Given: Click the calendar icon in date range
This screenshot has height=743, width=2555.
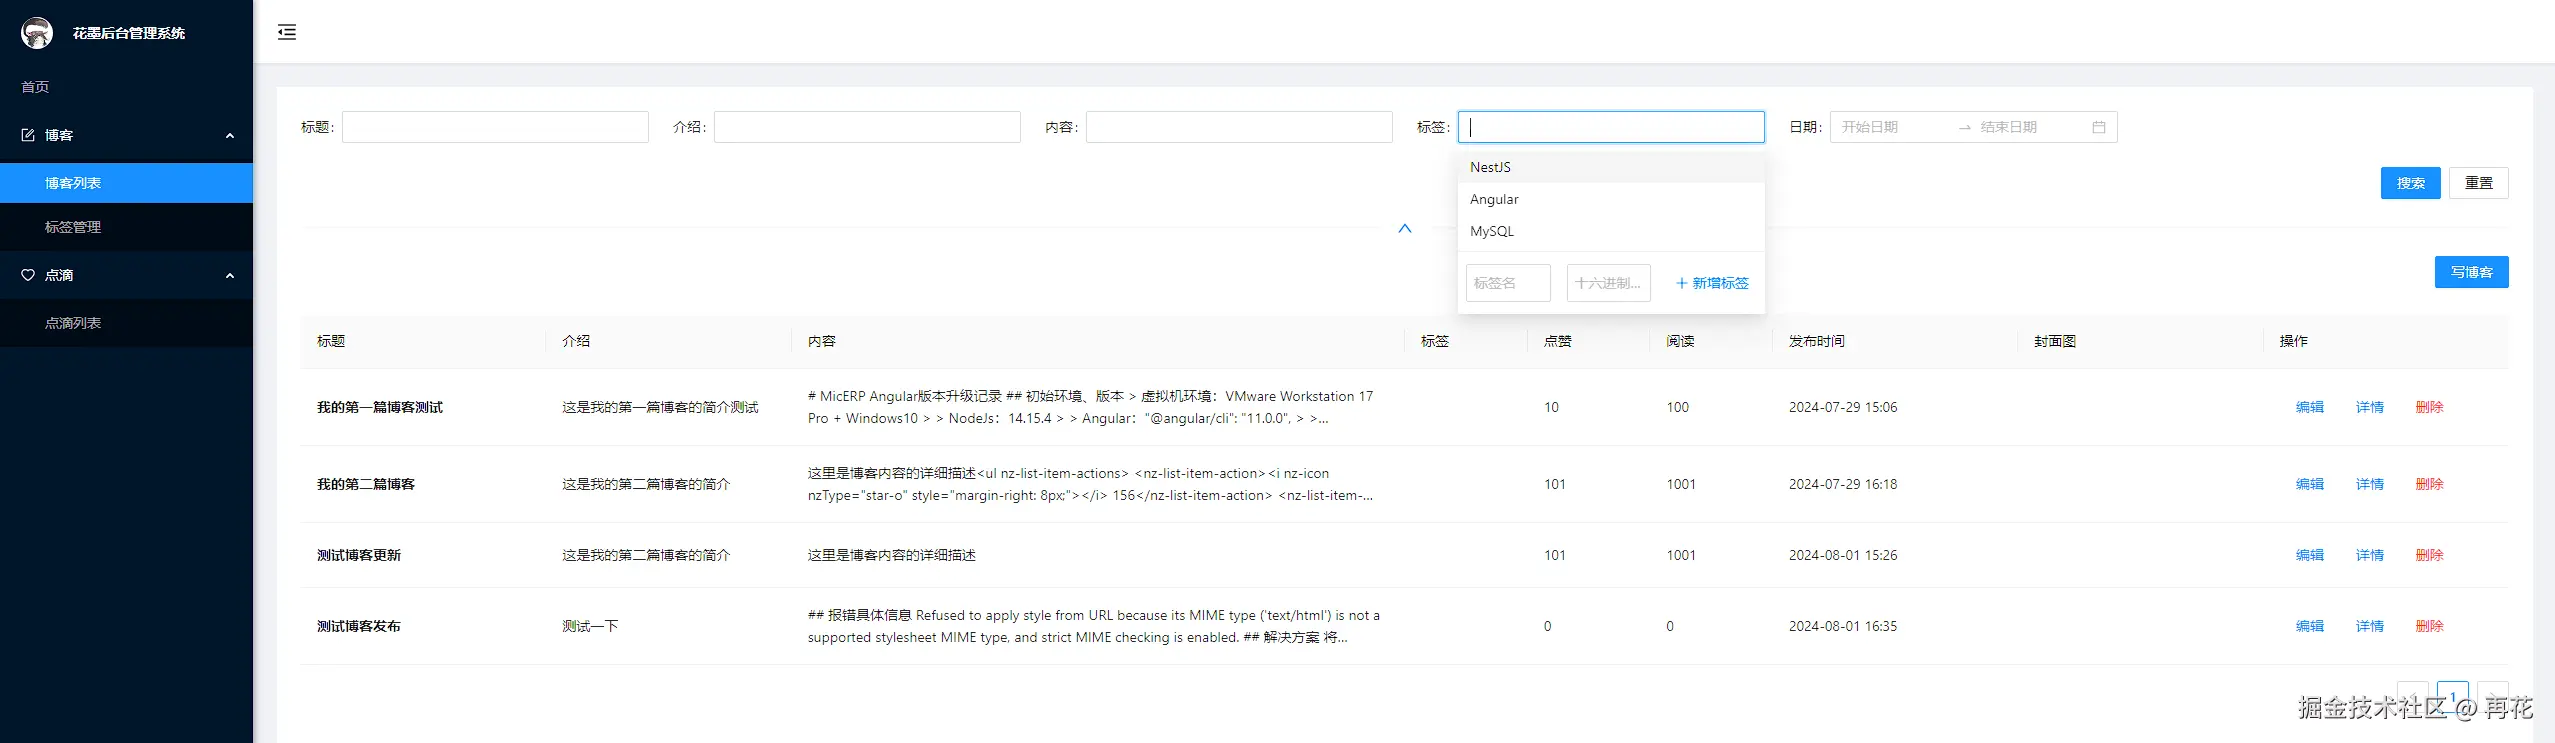Looking at the screenshot, I should pyautogui.click(x=2099, y=127).
